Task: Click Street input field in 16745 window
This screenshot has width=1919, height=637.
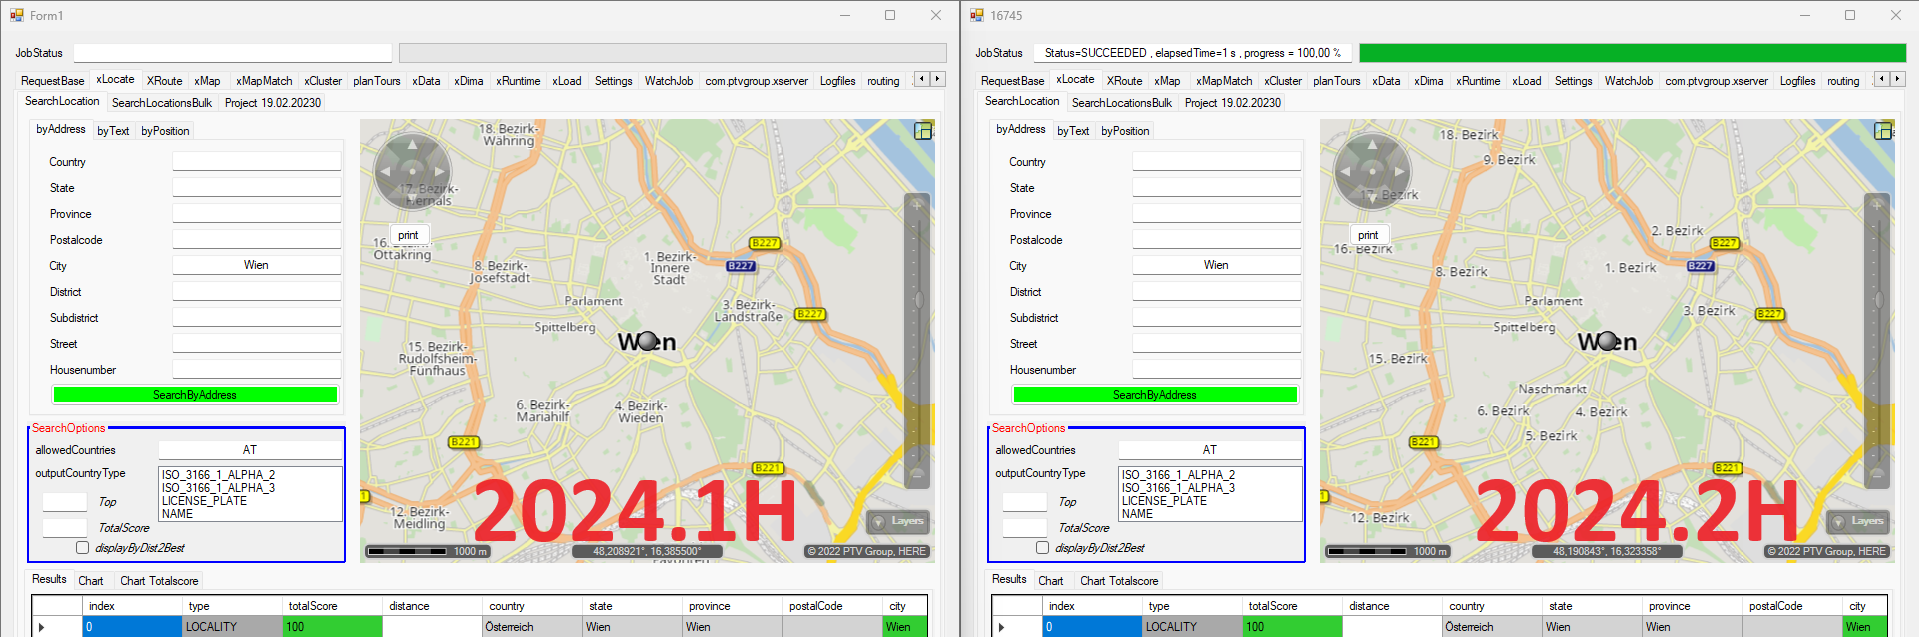Action: coord(1216,344)
